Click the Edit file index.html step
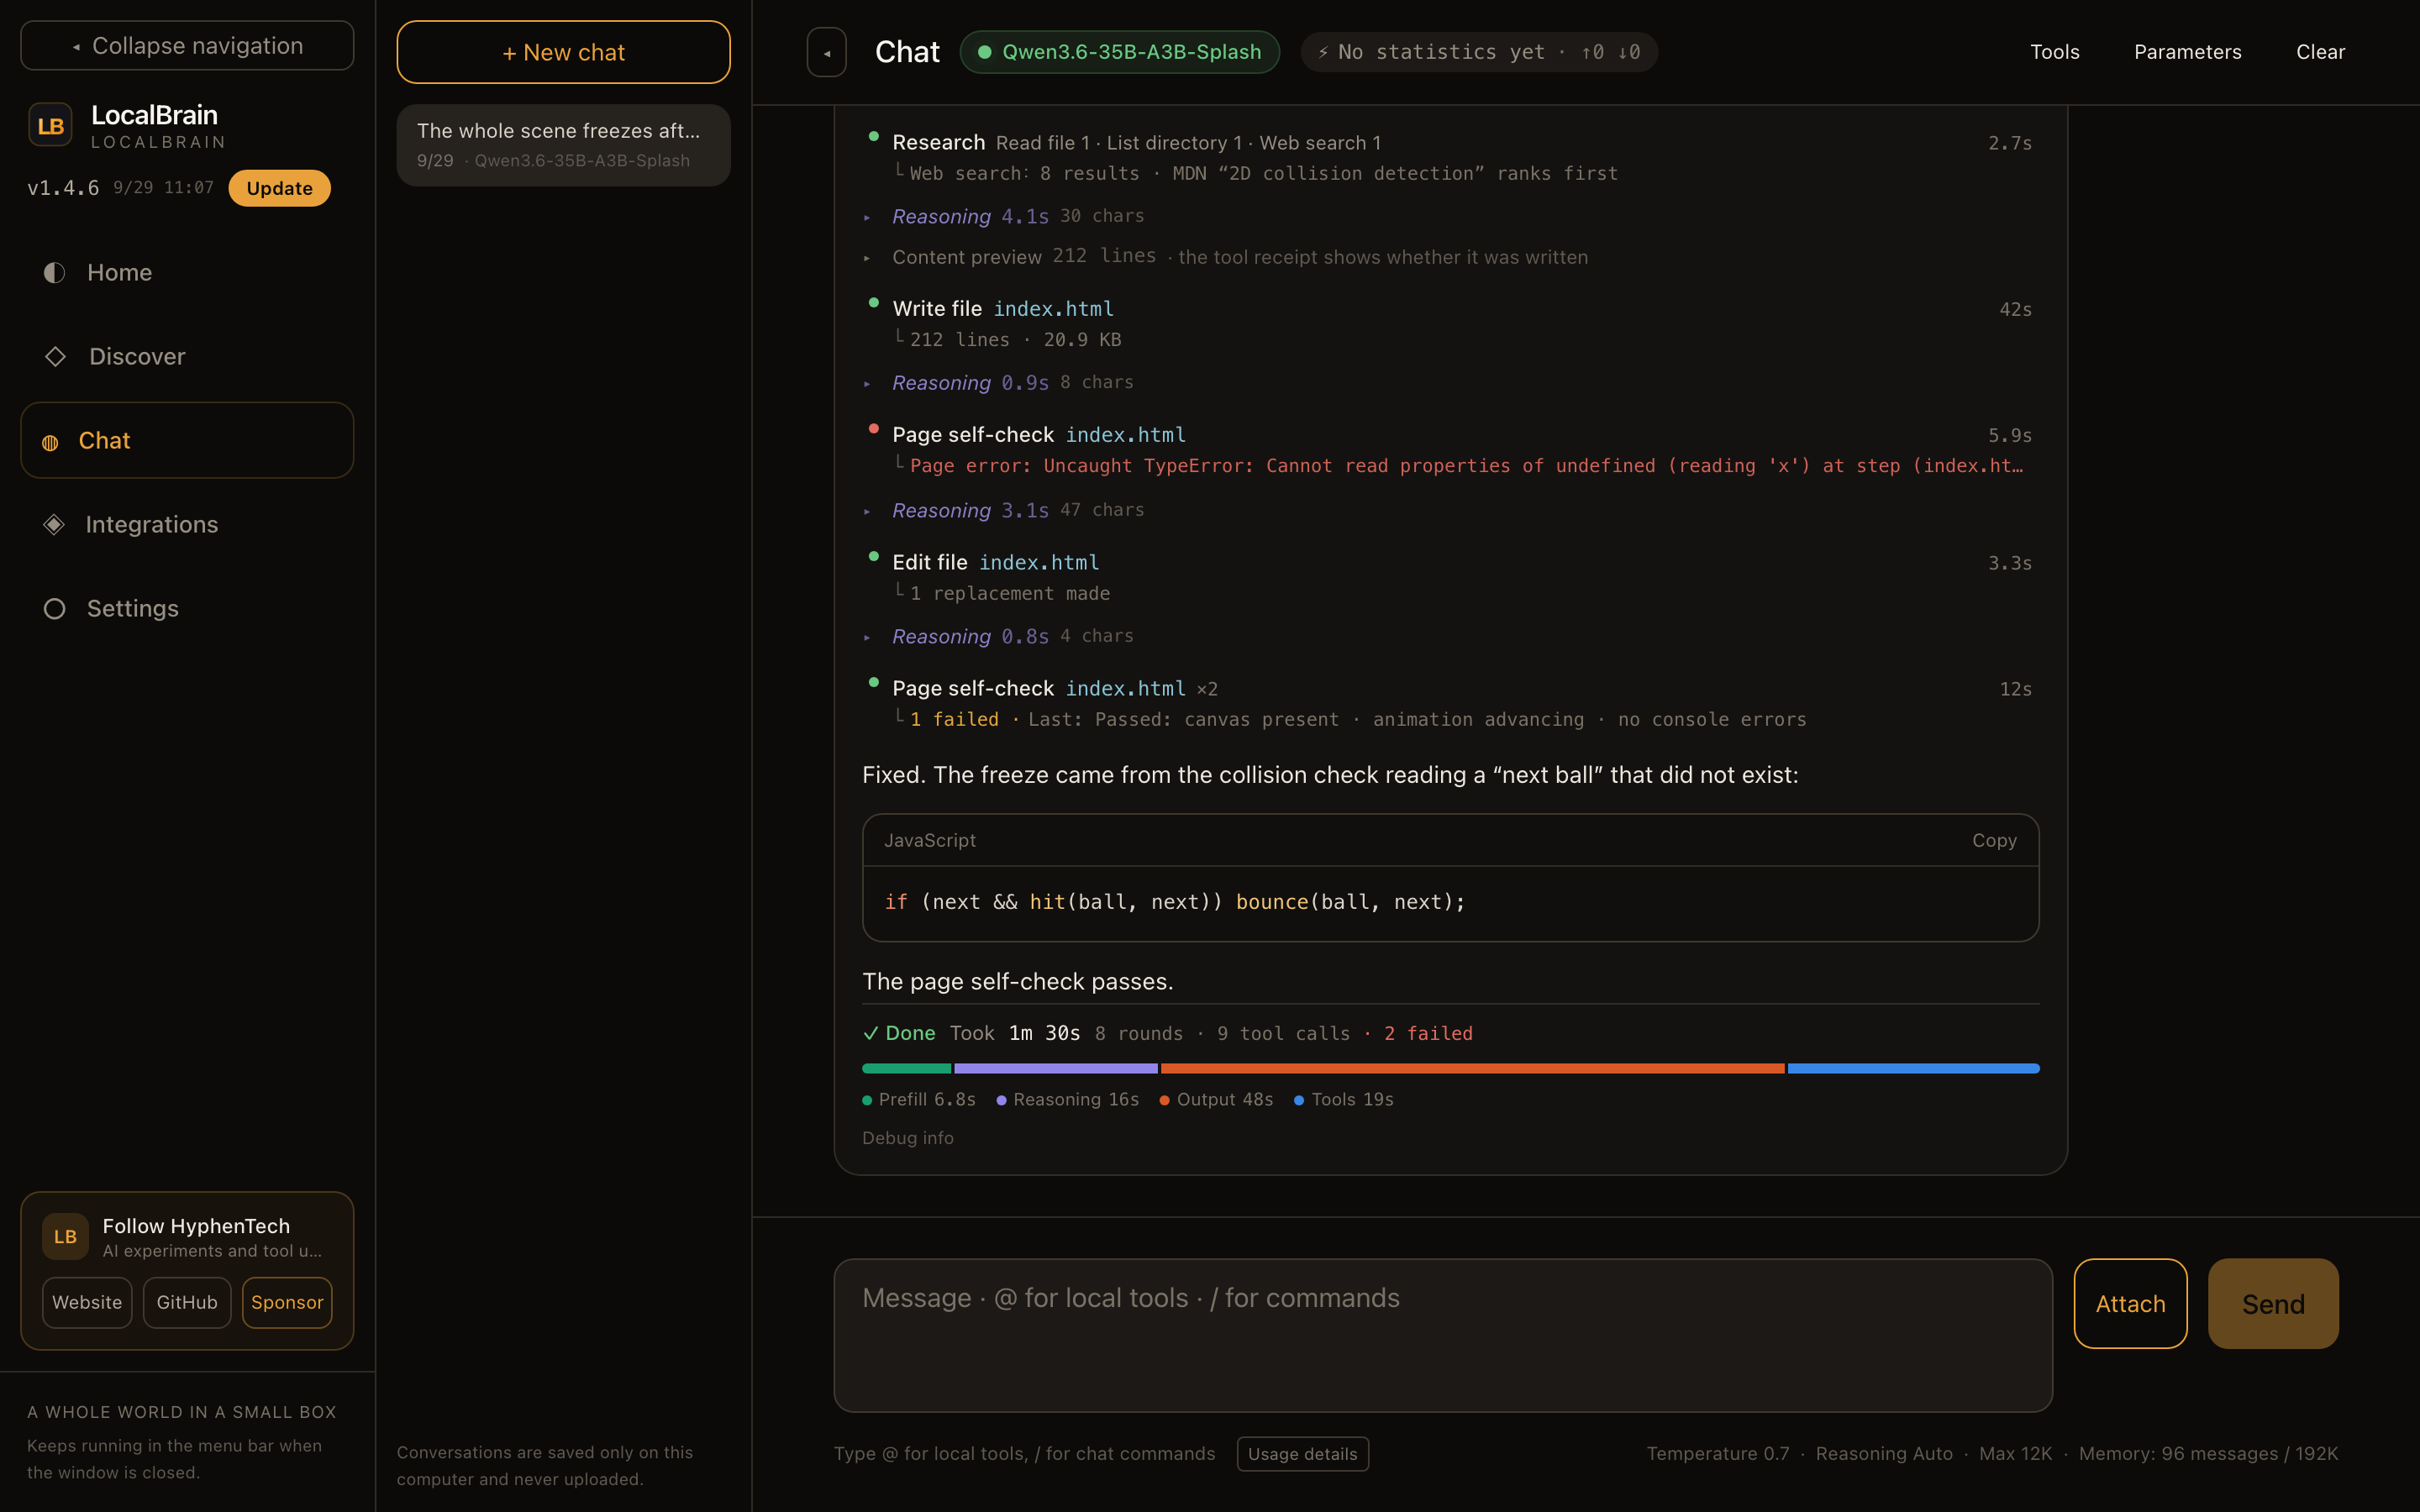 (x=1450, y=577)
